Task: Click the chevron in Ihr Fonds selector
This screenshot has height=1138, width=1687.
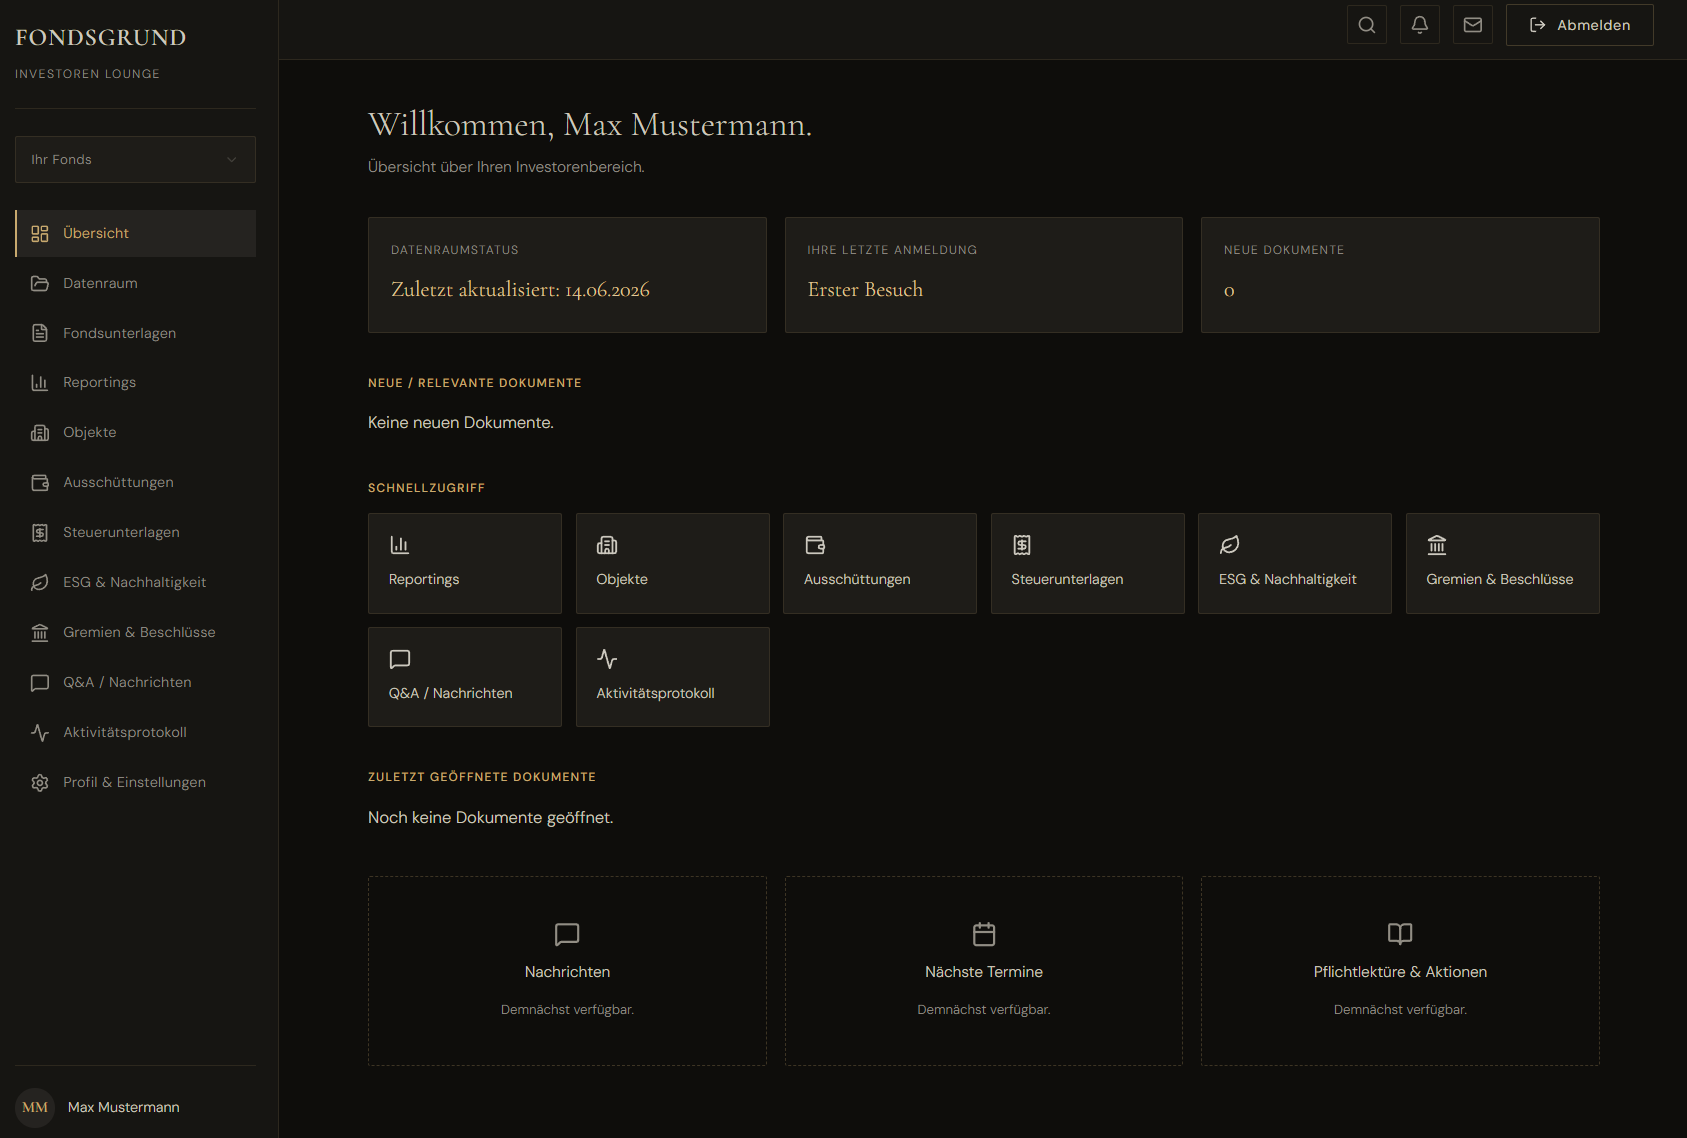Action: pyautogui.click(x=232, y=160)
